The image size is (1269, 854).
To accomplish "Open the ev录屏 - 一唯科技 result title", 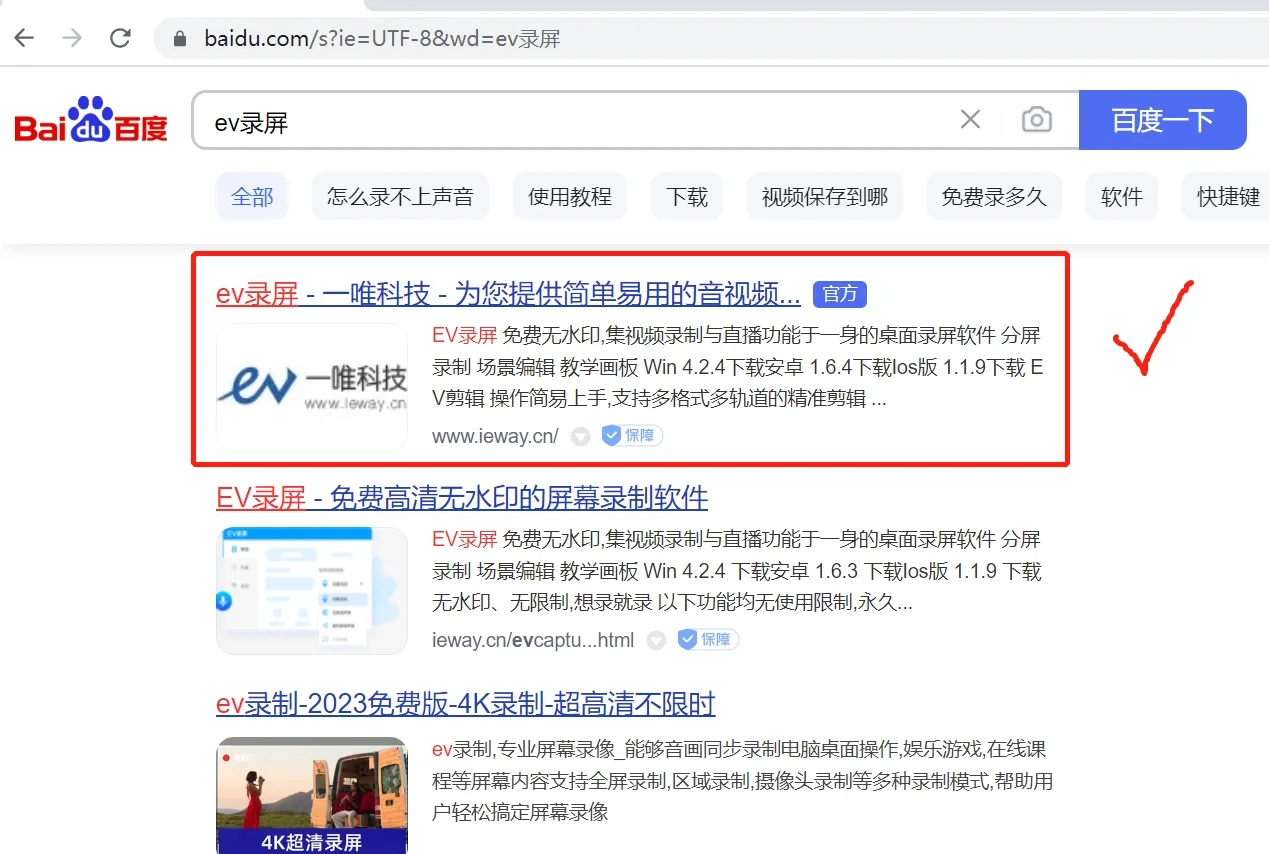I will tap(508, 294).
